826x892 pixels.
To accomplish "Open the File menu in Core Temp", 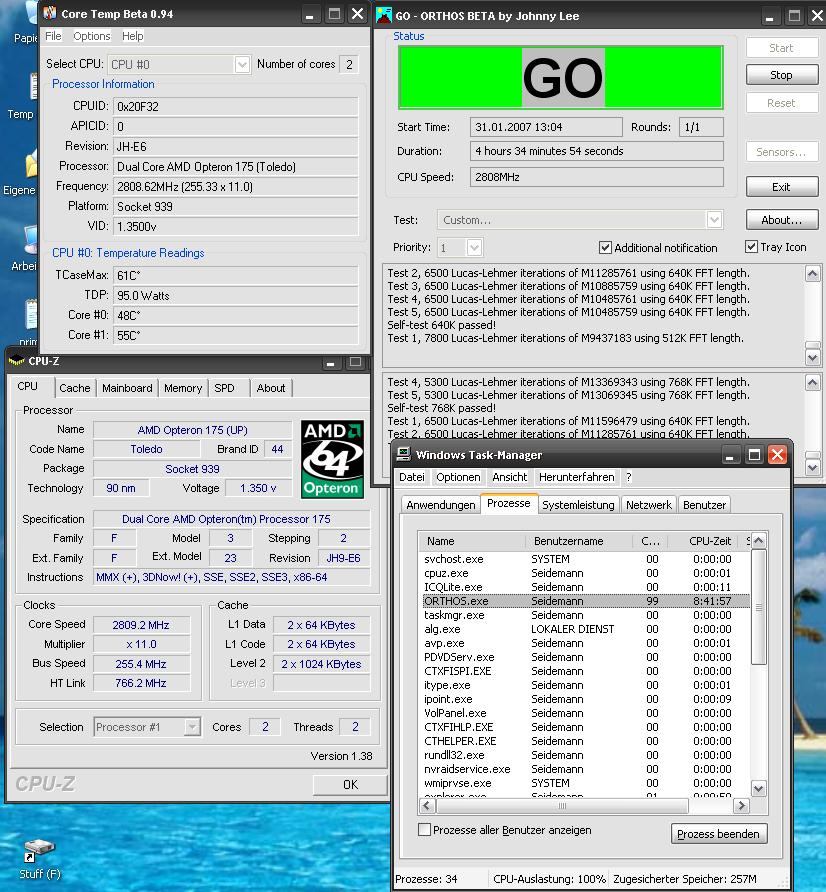I will click(x=53, y=36).
